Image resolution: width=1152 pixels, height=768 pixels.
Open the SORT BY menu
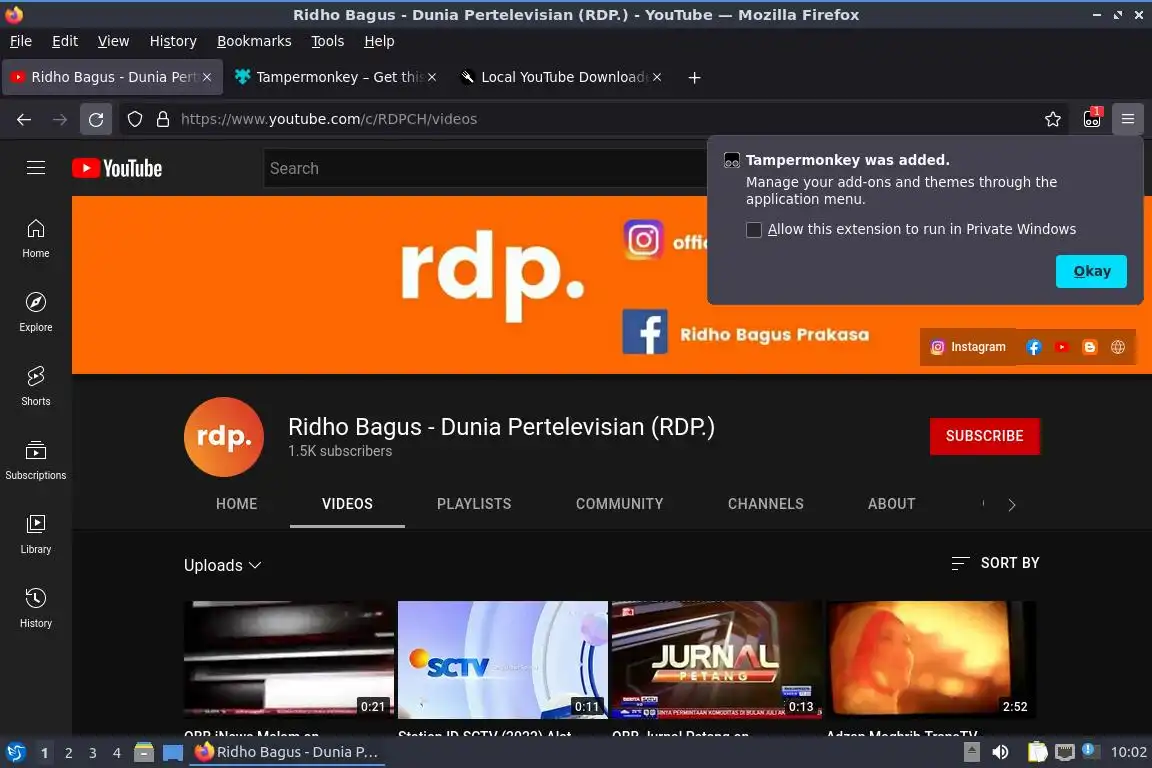click(996, 563)
